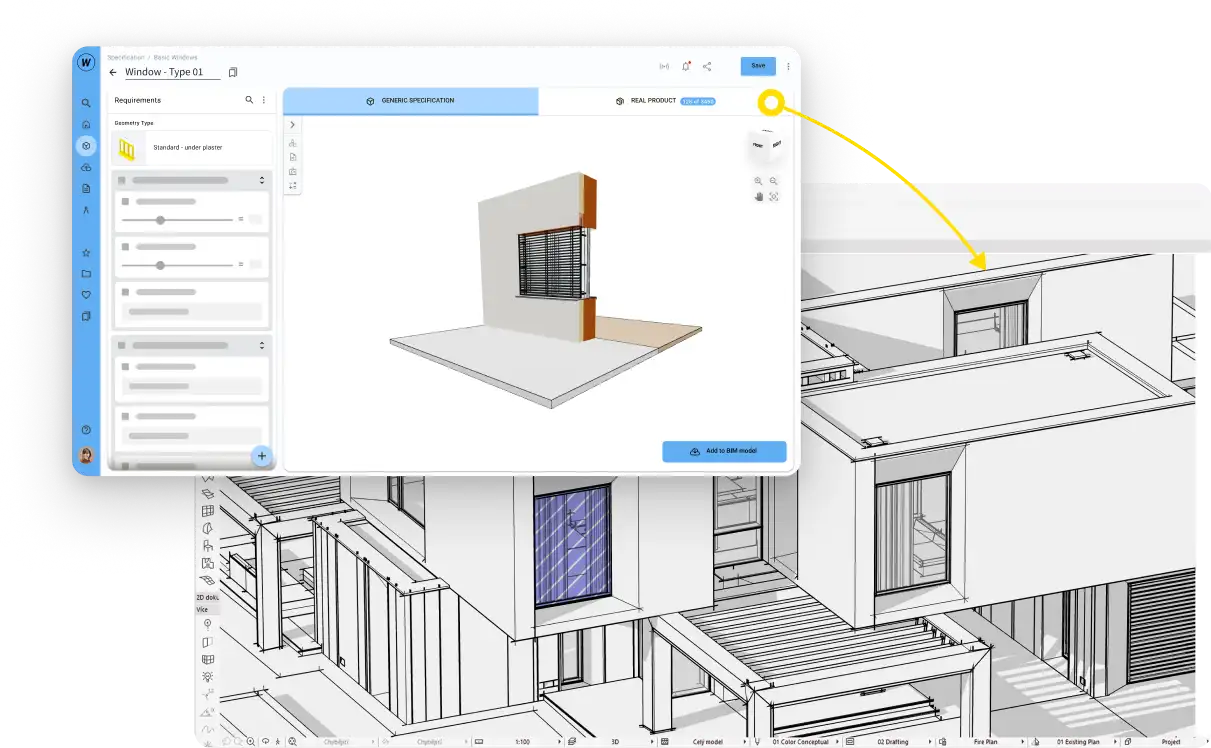Viewport: 1211px width, 748px height.
Task: Open the favorites star in sidebar
Action: coord(86,253)
